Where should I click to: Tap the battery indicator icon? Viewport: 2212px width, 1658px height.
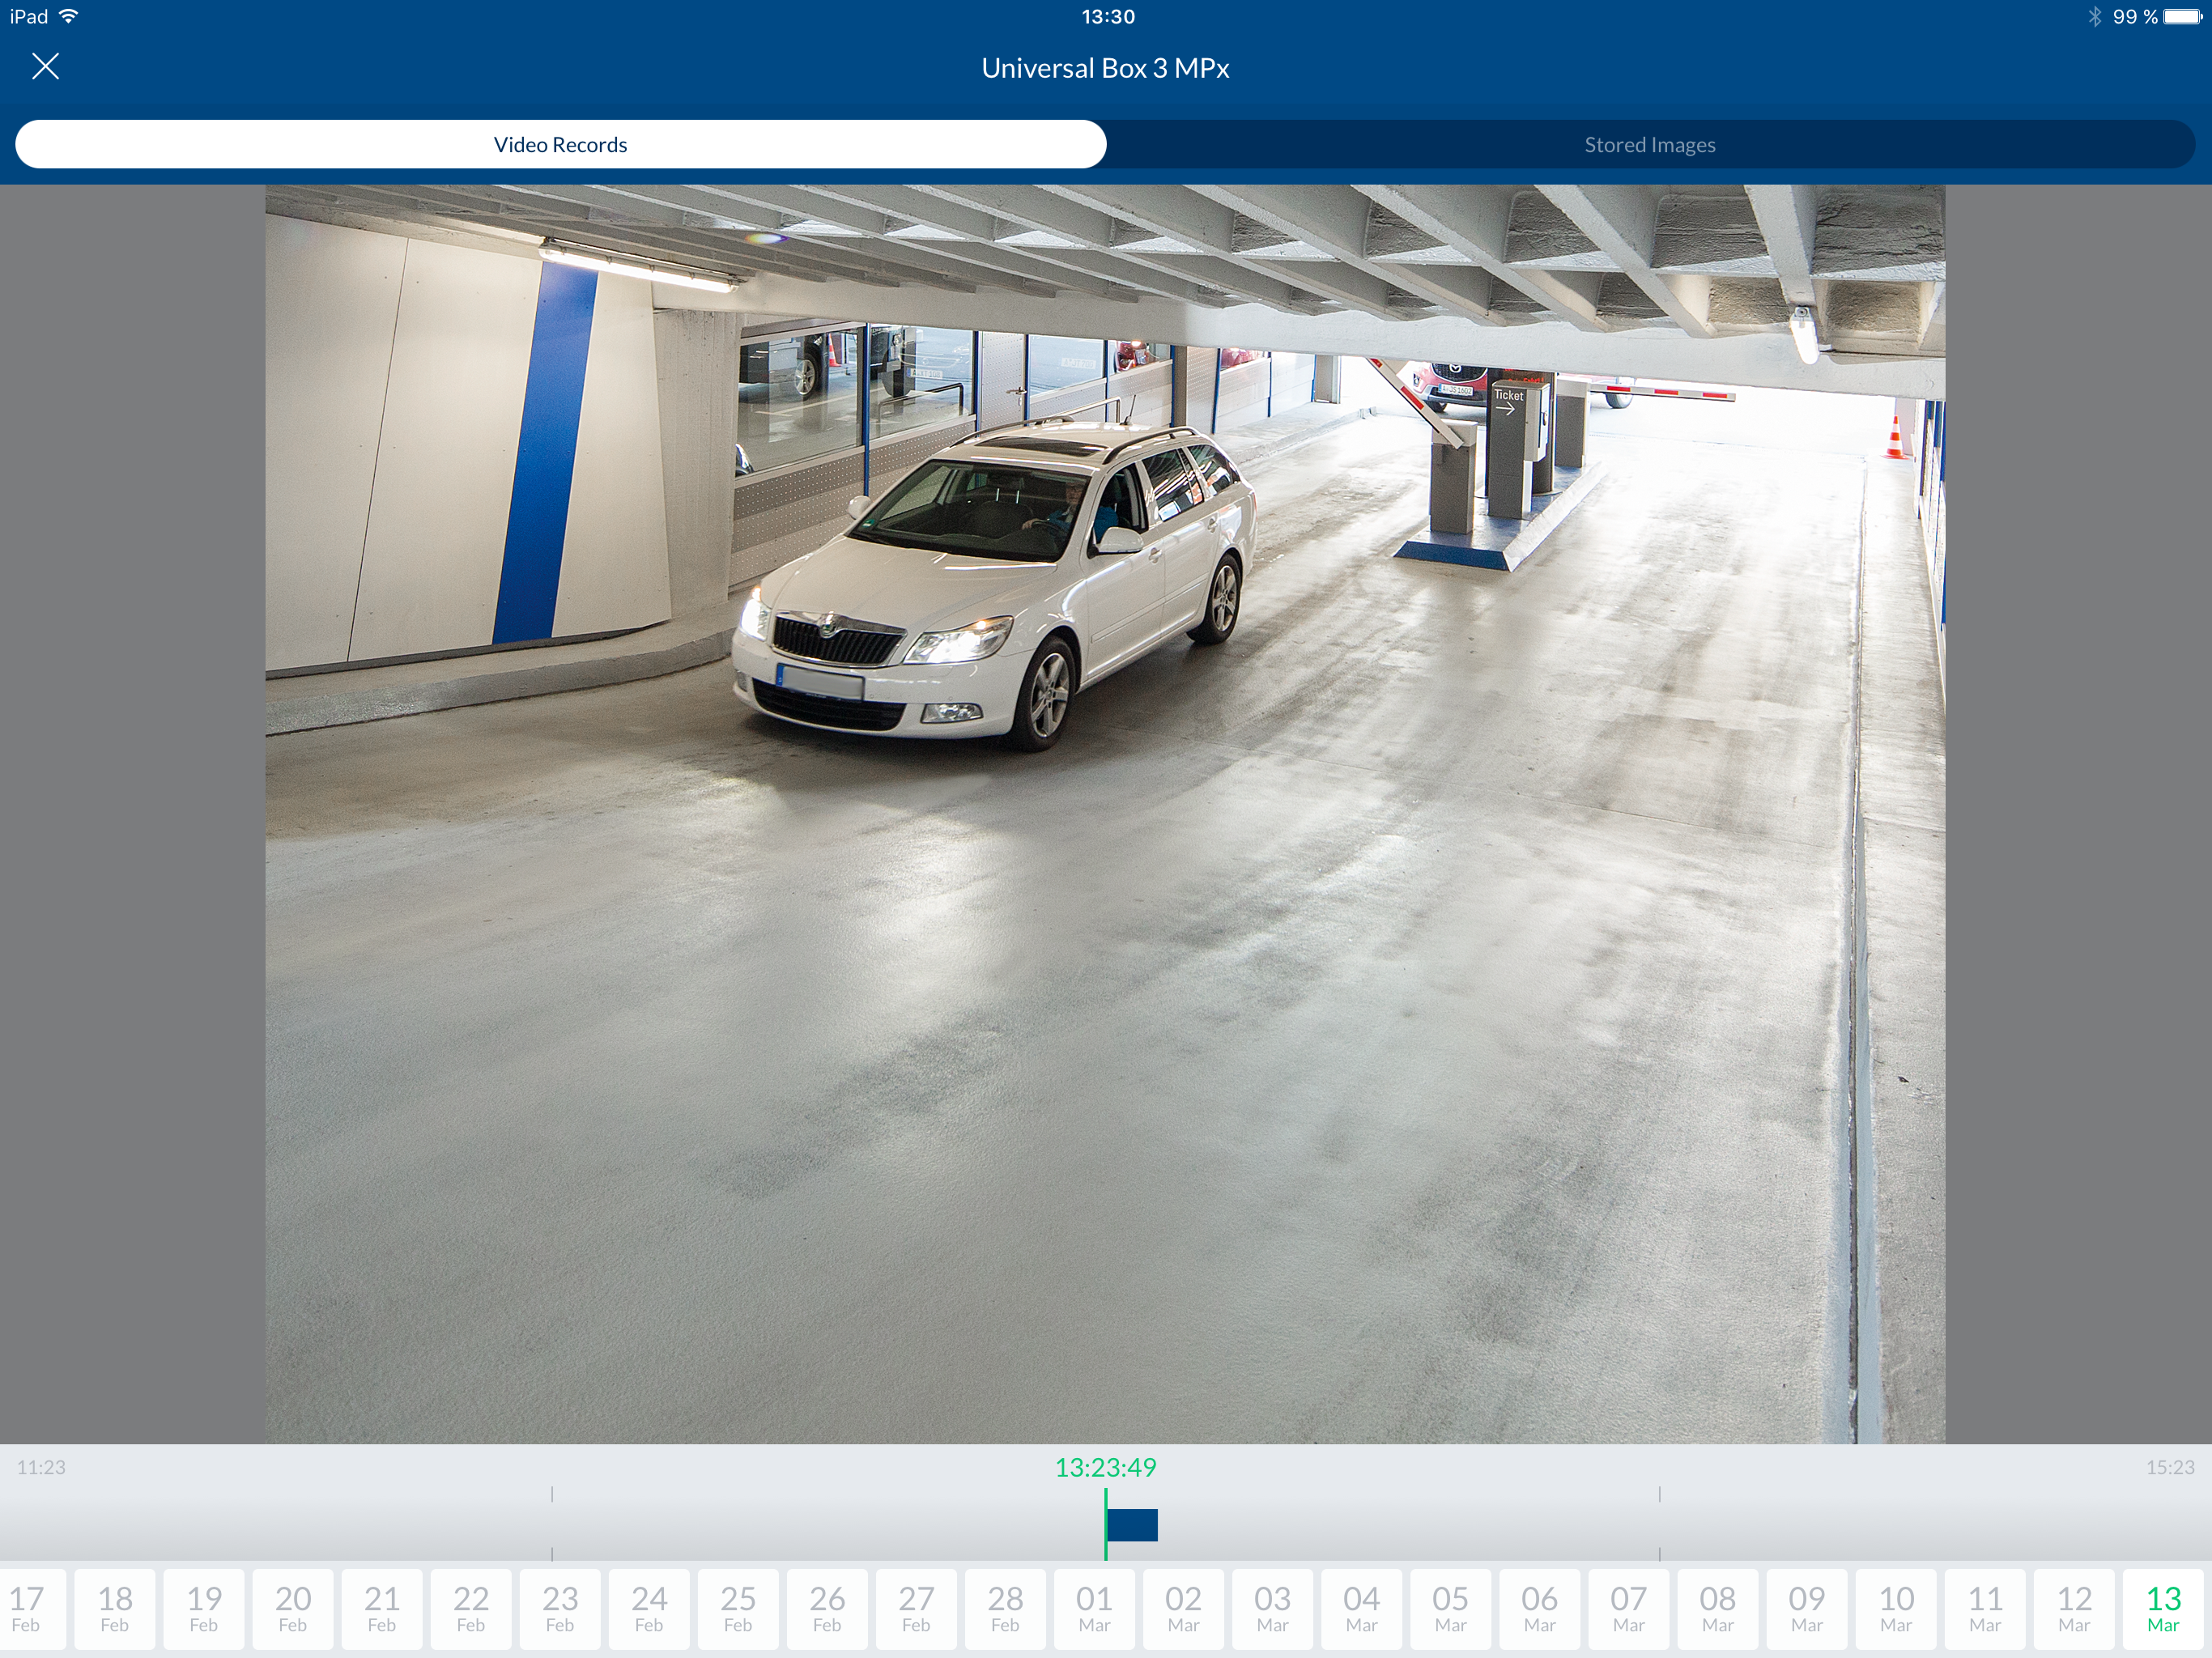[x=2181, y=16]
